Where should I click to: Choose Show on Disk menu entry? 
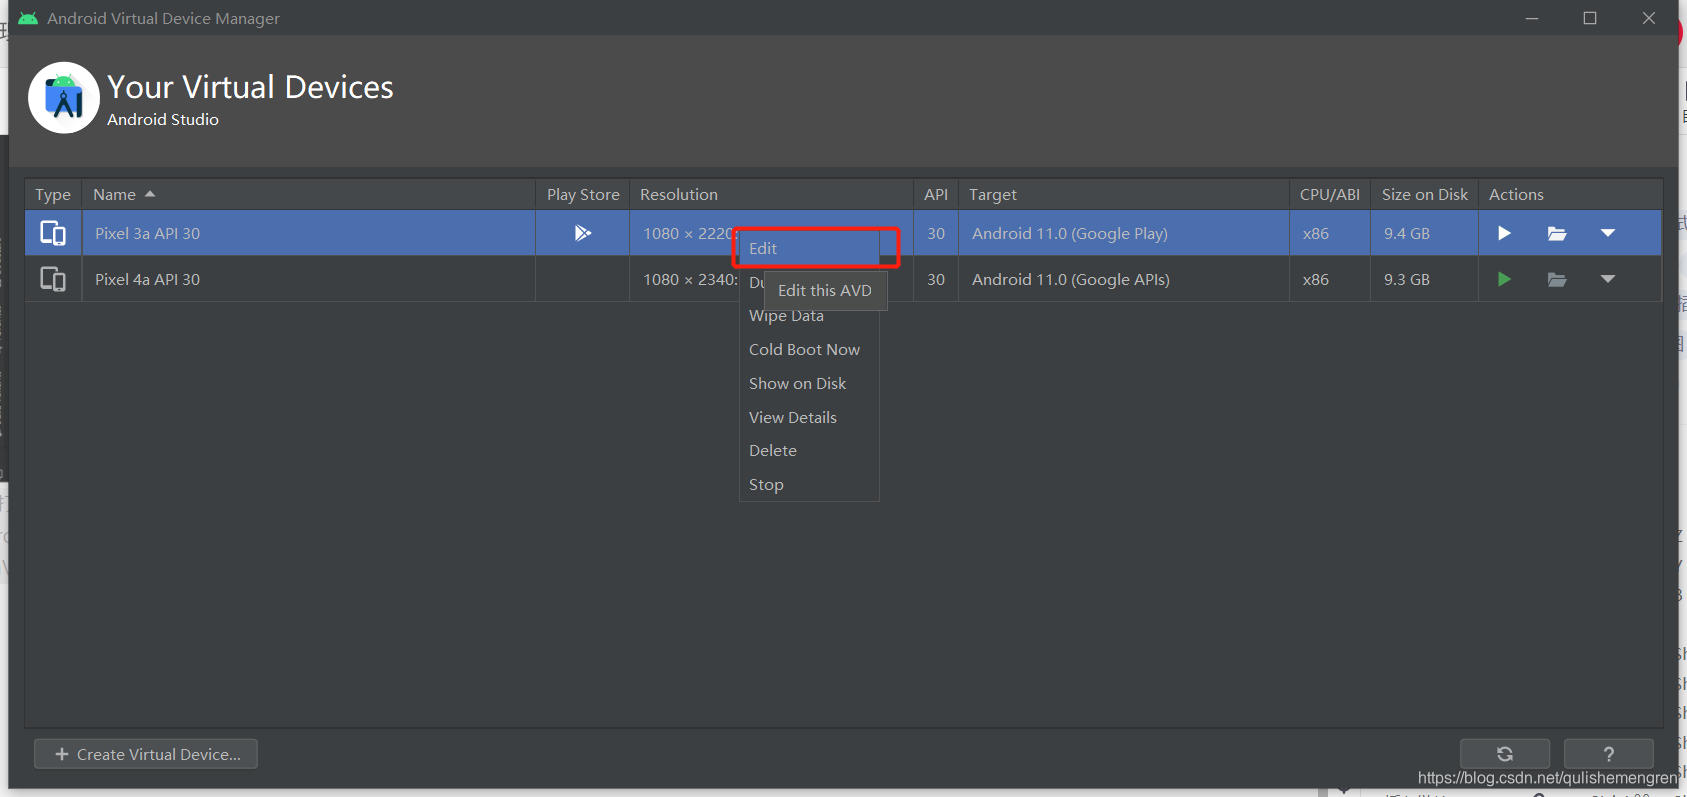pos(809,383)
